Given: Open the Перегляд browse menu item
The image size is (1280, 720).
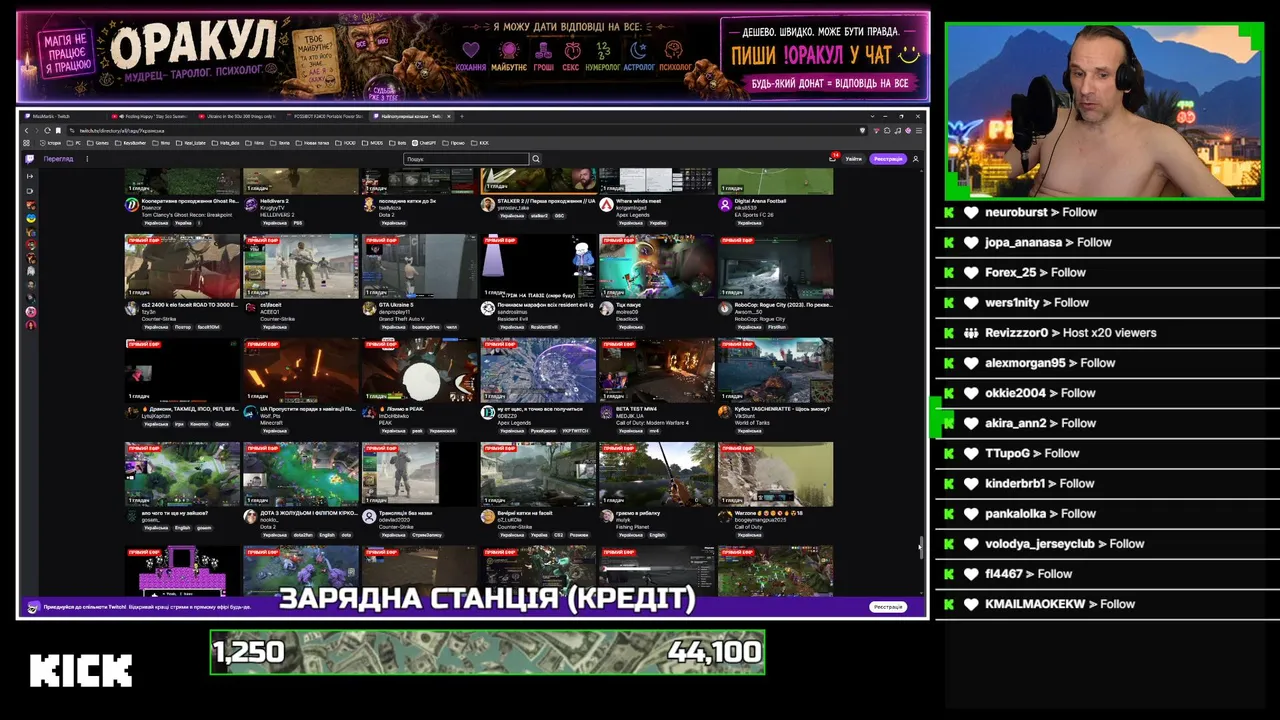Looking at the screenshot, I should pyautogui.click(x=58, y=159).
